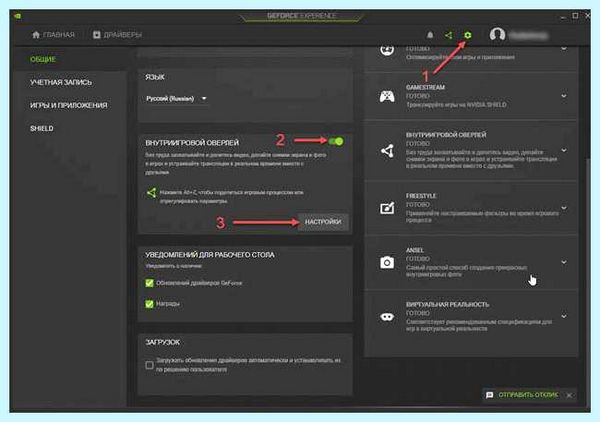
Task: Uncheck GeForce driver updates notification checkbox
Action: (149, 283)
